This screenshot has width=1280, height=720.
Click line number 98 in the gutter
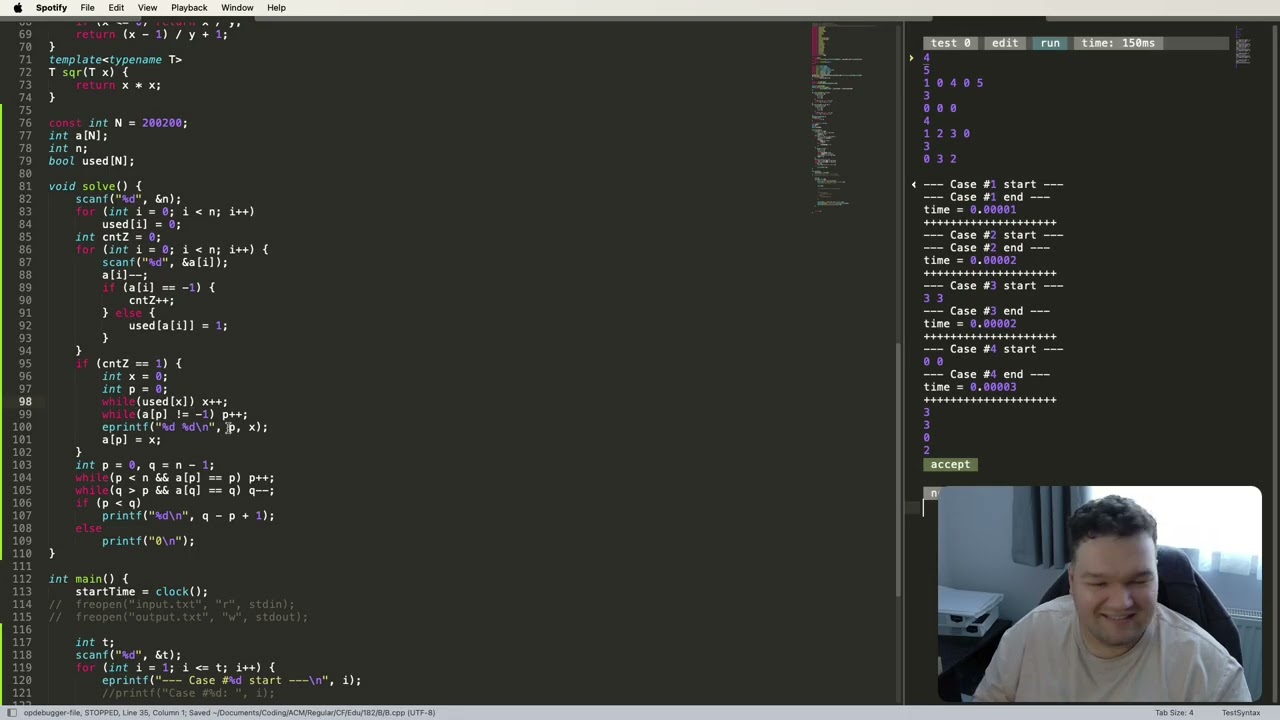tap(24, 402)
